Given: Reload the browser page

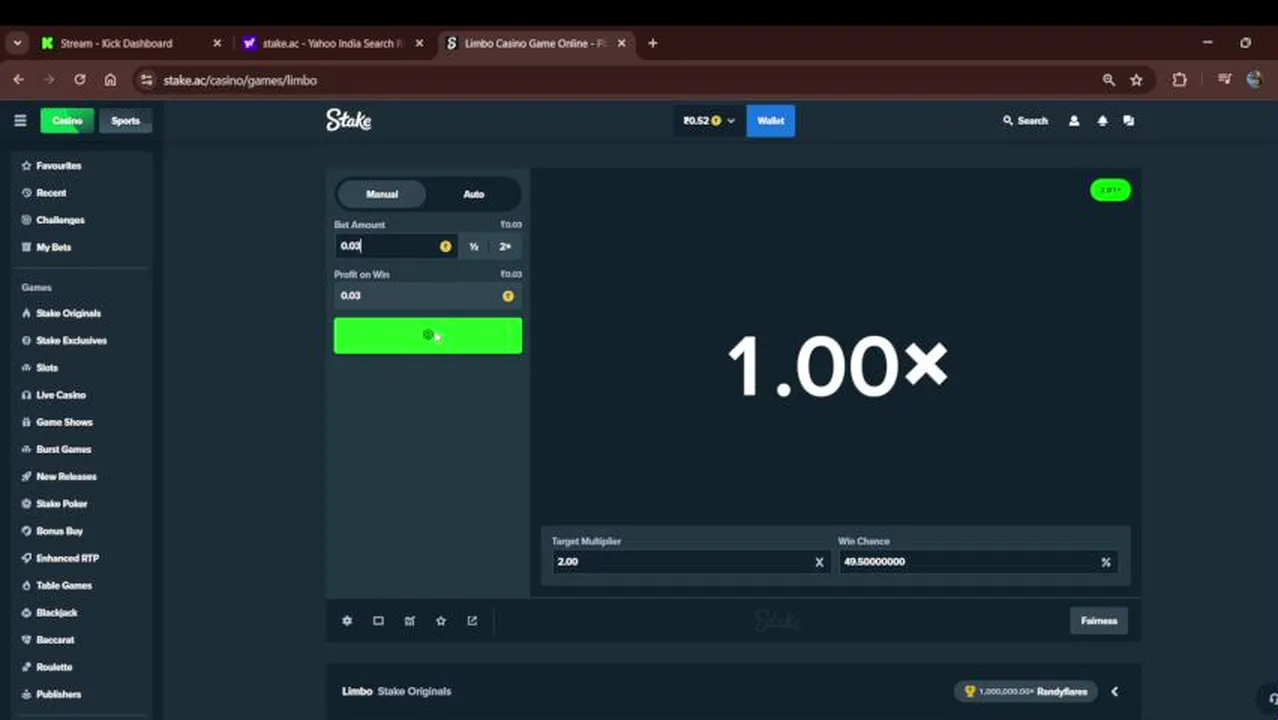Looking at the screenshot, I should (79, 80).
